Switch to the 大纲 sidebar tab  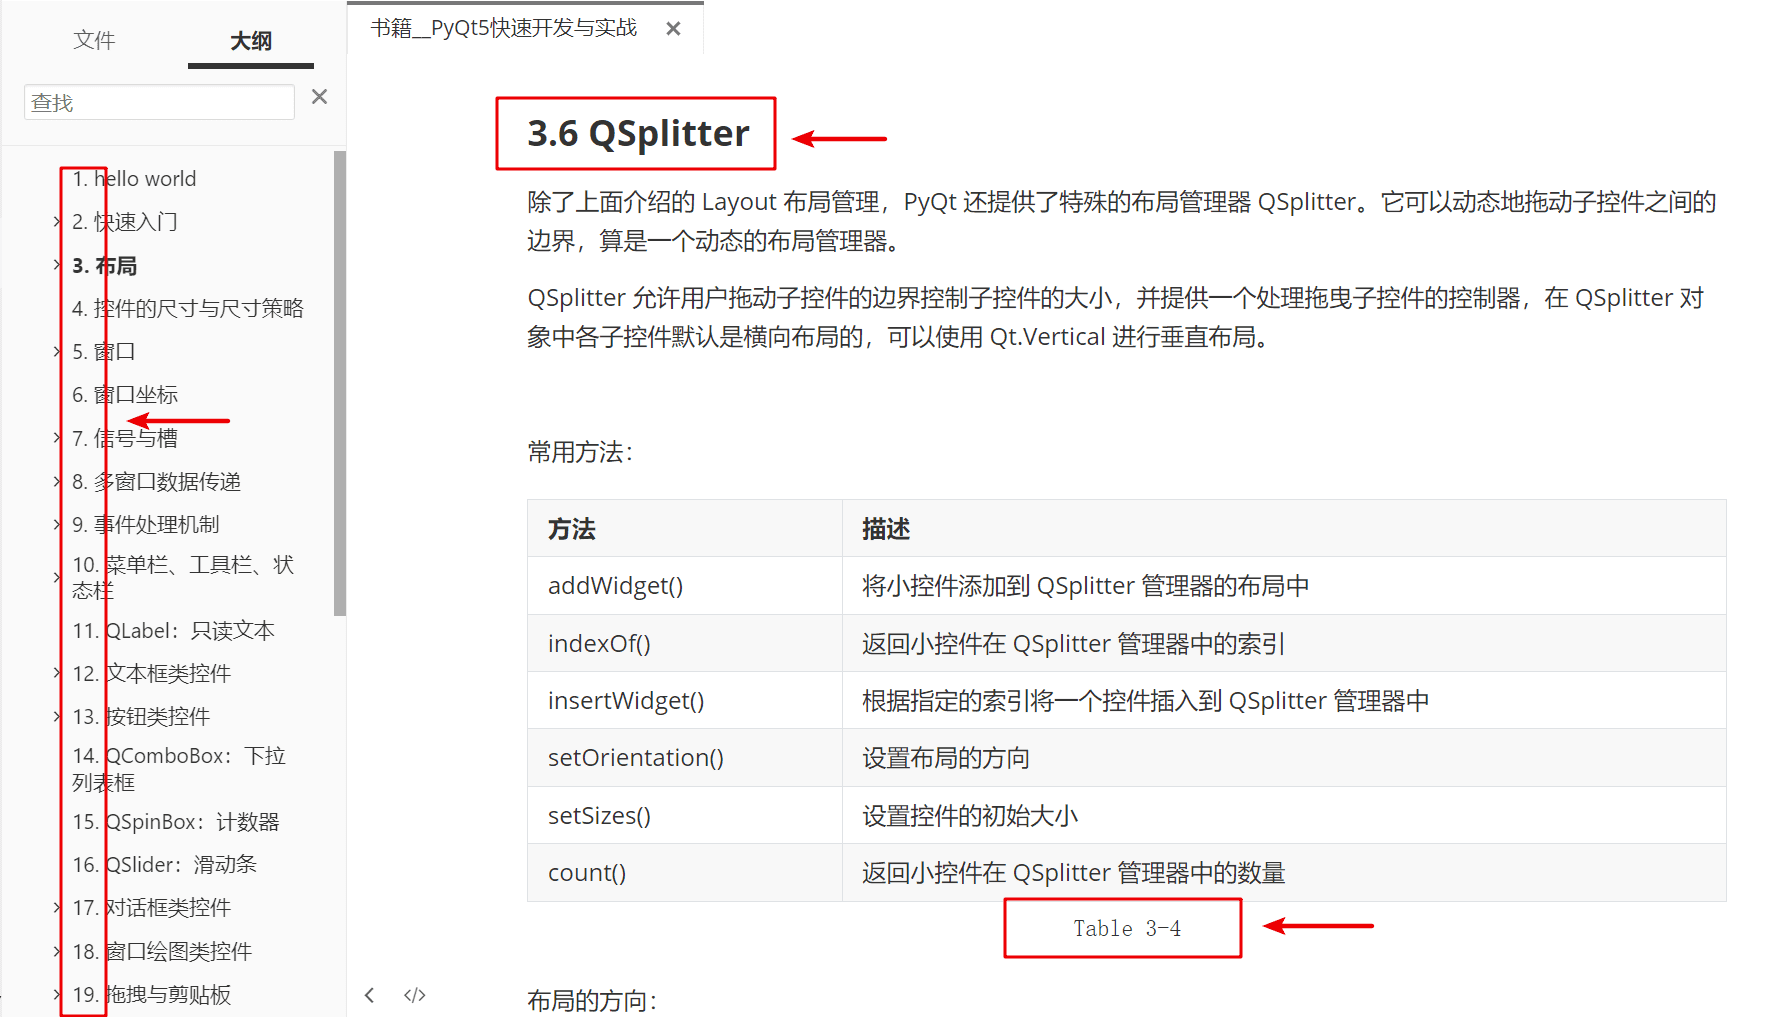251,41
